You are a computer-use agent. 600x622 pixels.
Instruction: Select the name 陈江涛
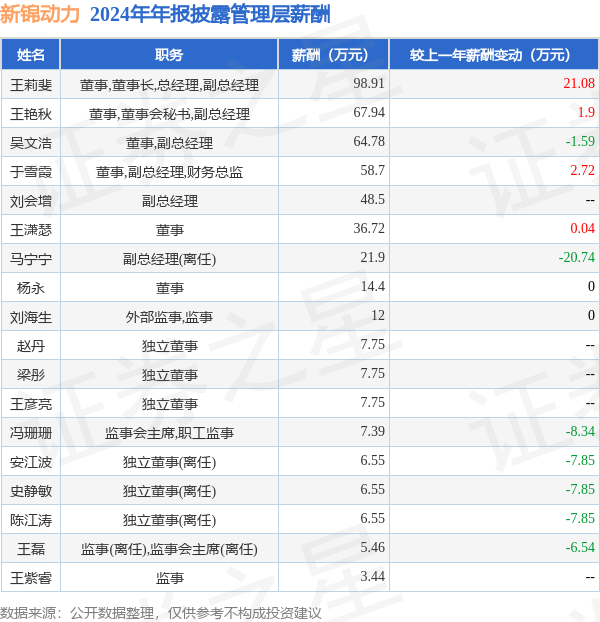[x=31, y=520]
